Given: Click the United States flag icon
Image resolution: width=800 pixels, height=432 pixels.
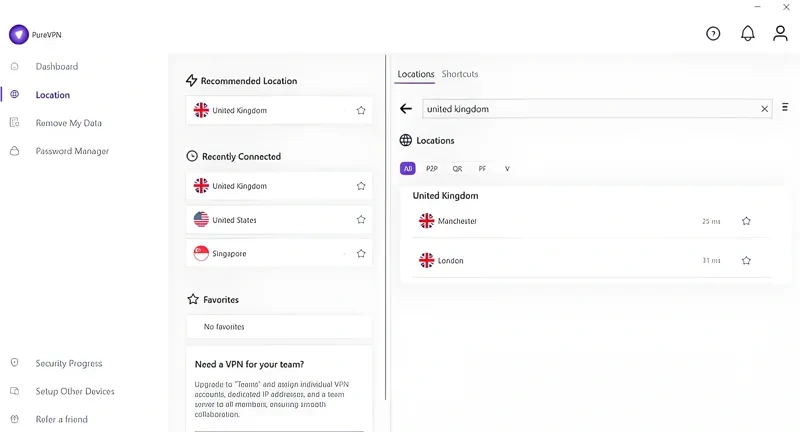Looking at the screenshot, I should pos(201,220).
